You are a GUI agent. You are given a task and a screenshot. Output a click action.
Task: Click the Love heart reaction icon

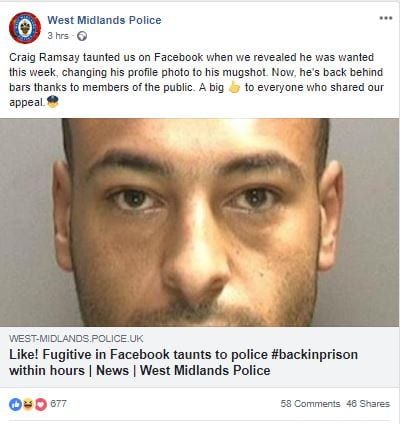pyautogui.click(x=41, y=404)
